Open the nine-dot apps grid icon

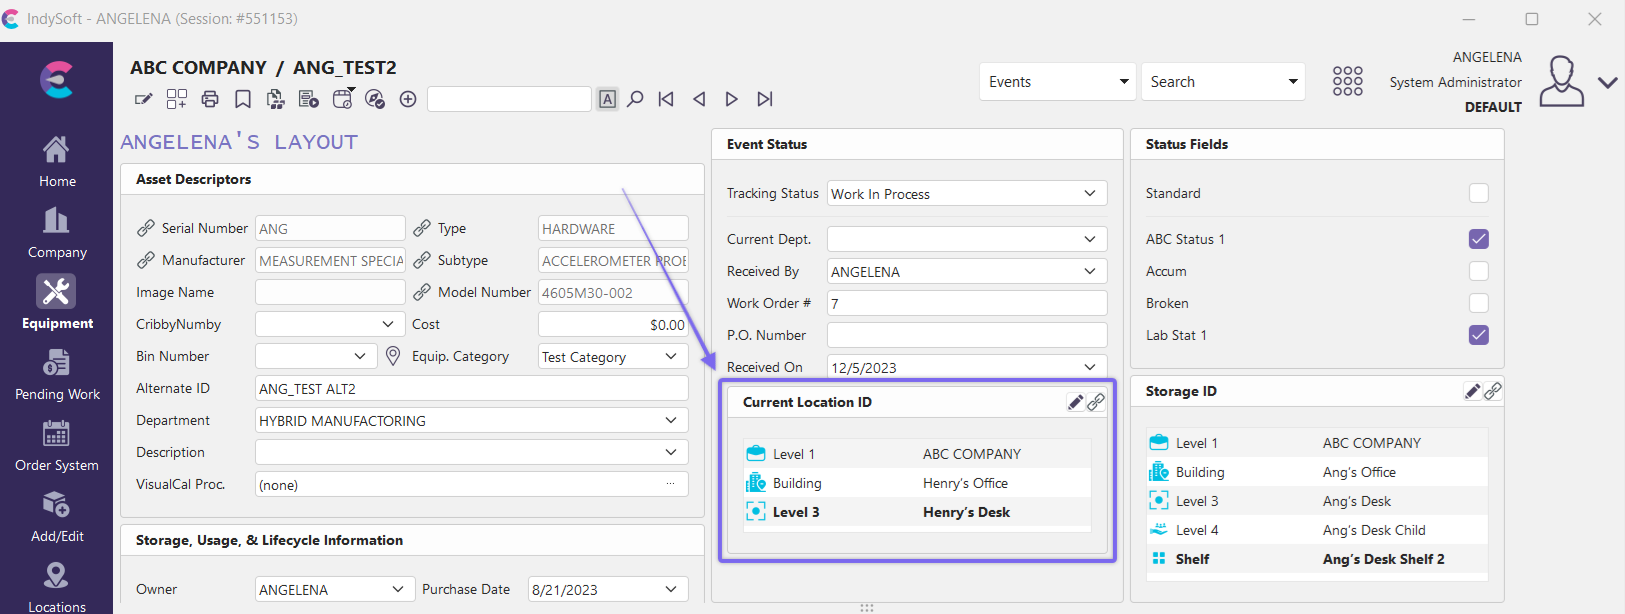1347,82
